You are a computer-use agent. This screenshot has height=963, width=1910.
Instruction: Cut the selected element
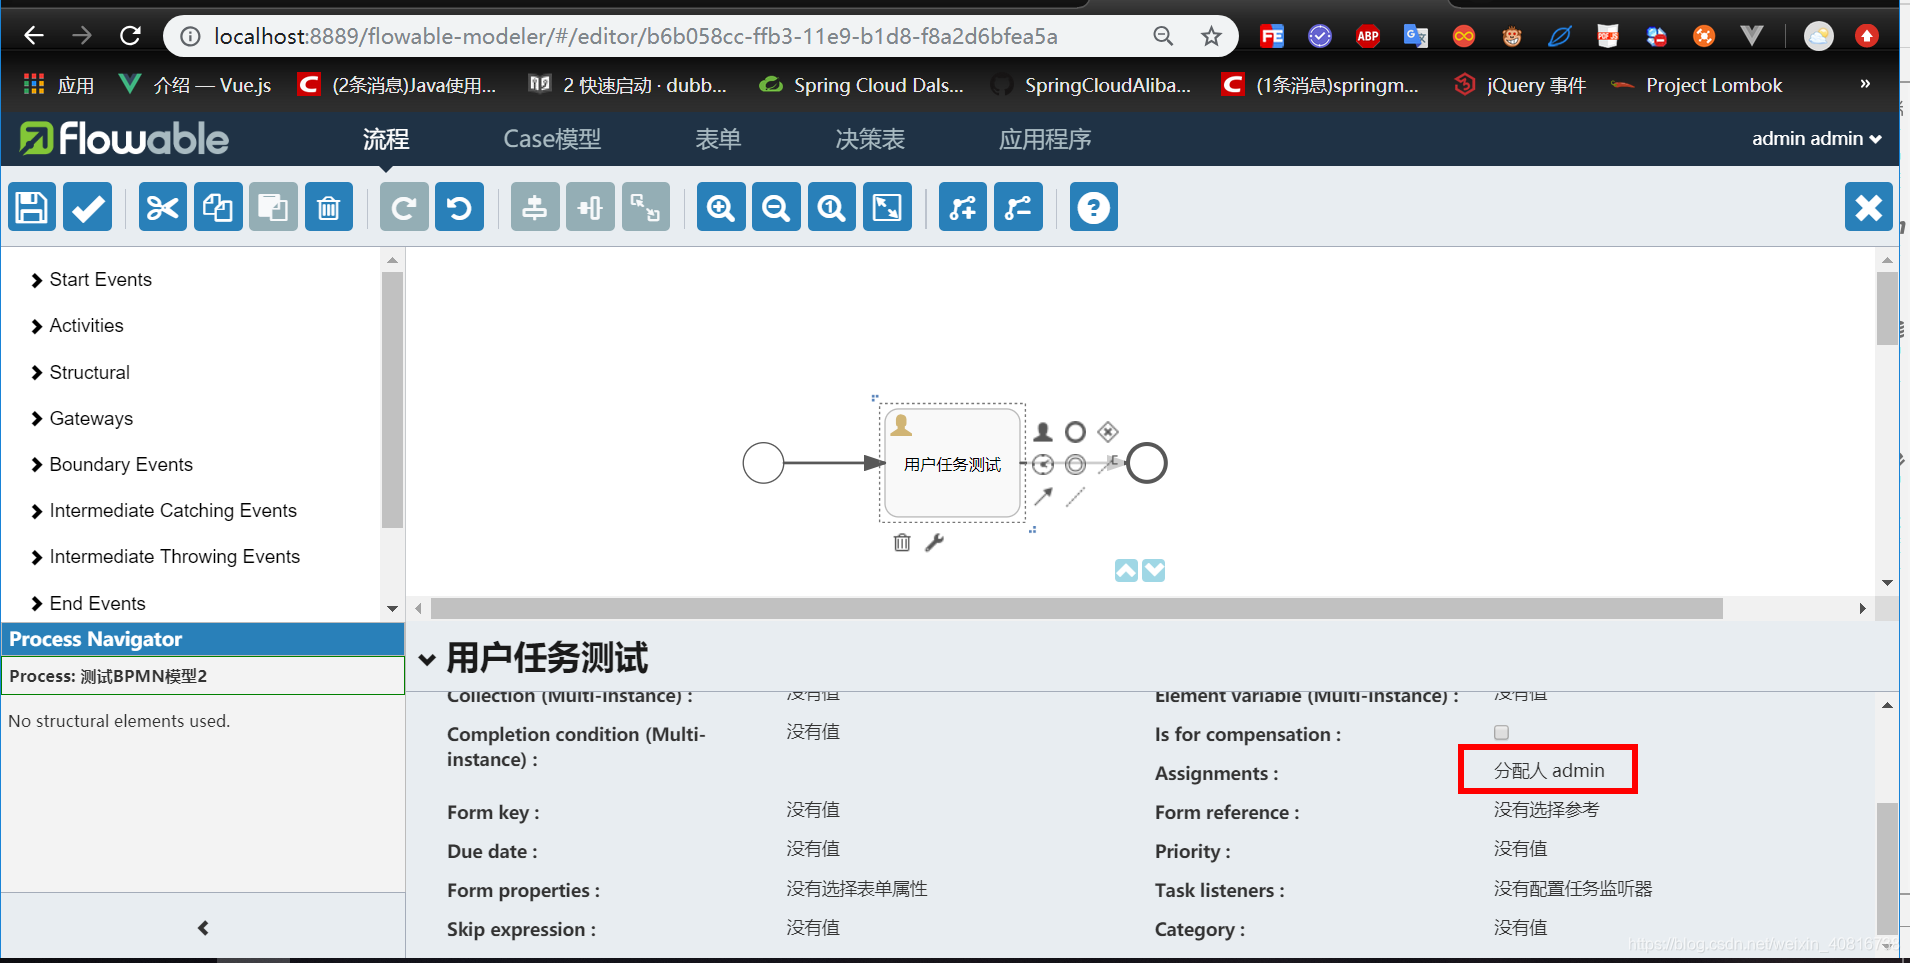[162, 206]
